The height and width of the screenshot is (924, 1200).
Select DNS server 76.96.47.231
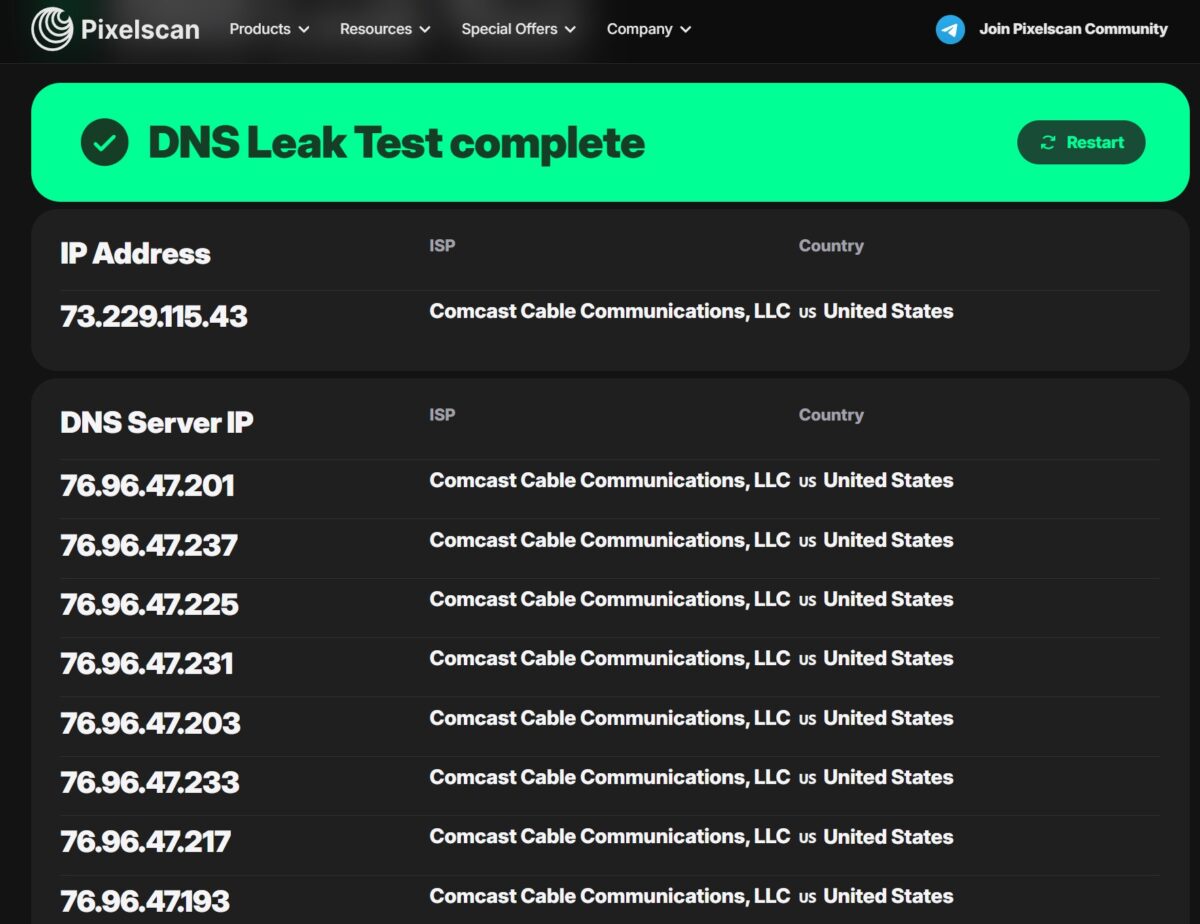pyautogui.click(x=147, y=663)
